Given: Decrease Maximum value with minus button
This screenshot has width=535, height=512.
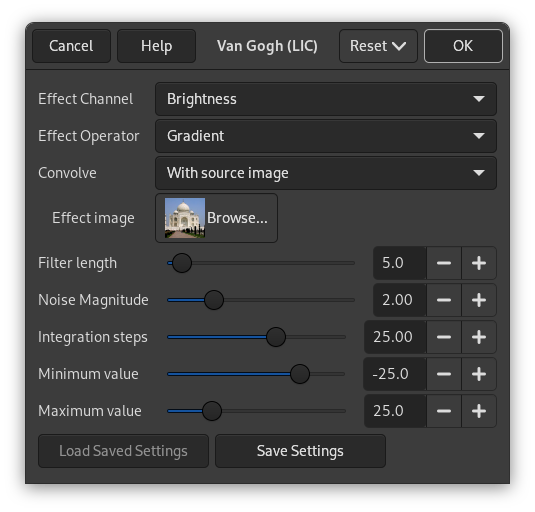Looking at the screenshot, I should pos(444,411).
